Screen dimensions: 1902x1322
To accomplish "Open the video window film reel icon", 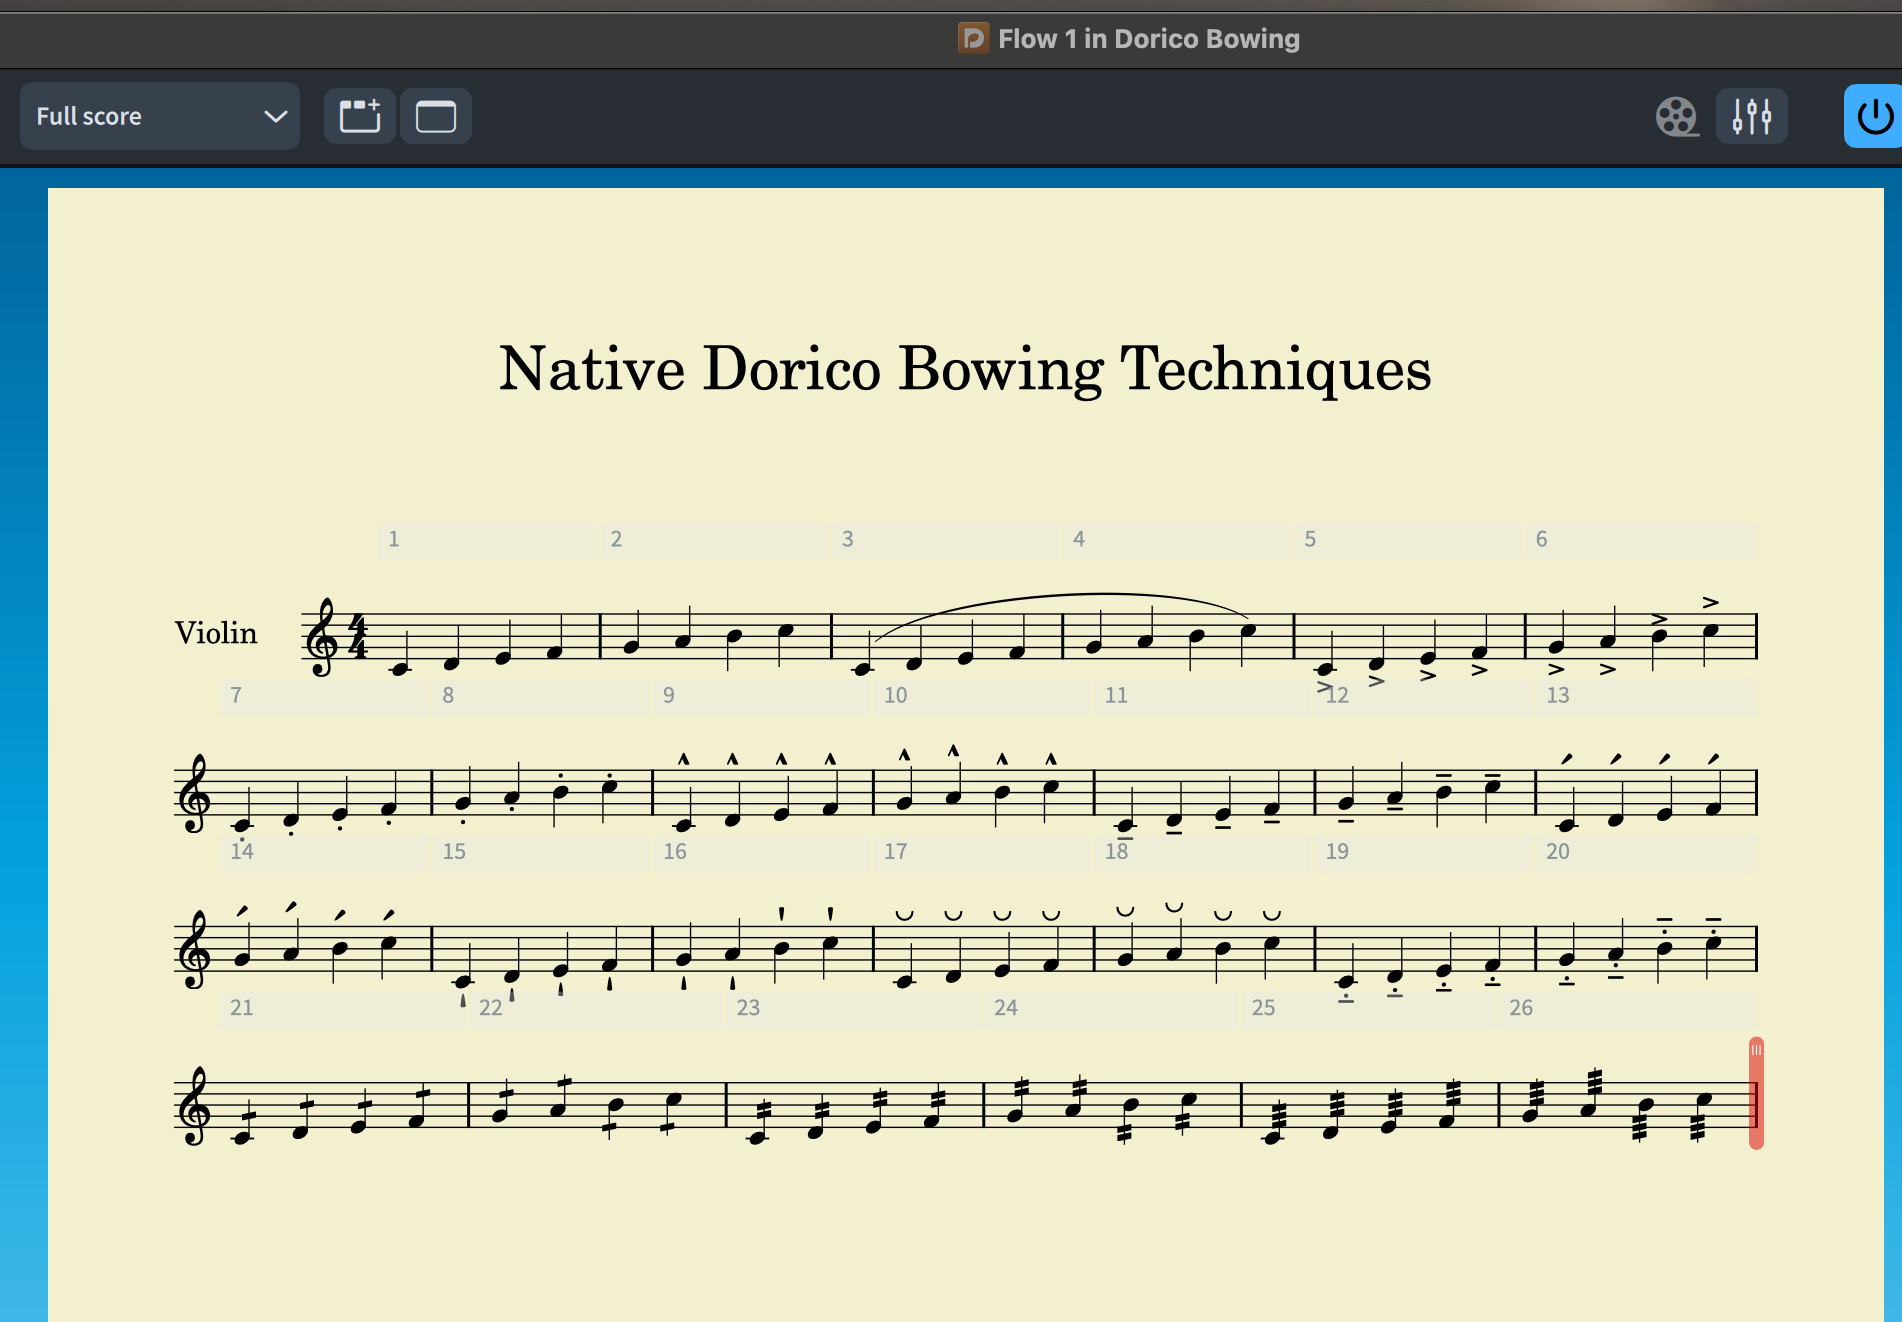I will tap(1677, 117).
